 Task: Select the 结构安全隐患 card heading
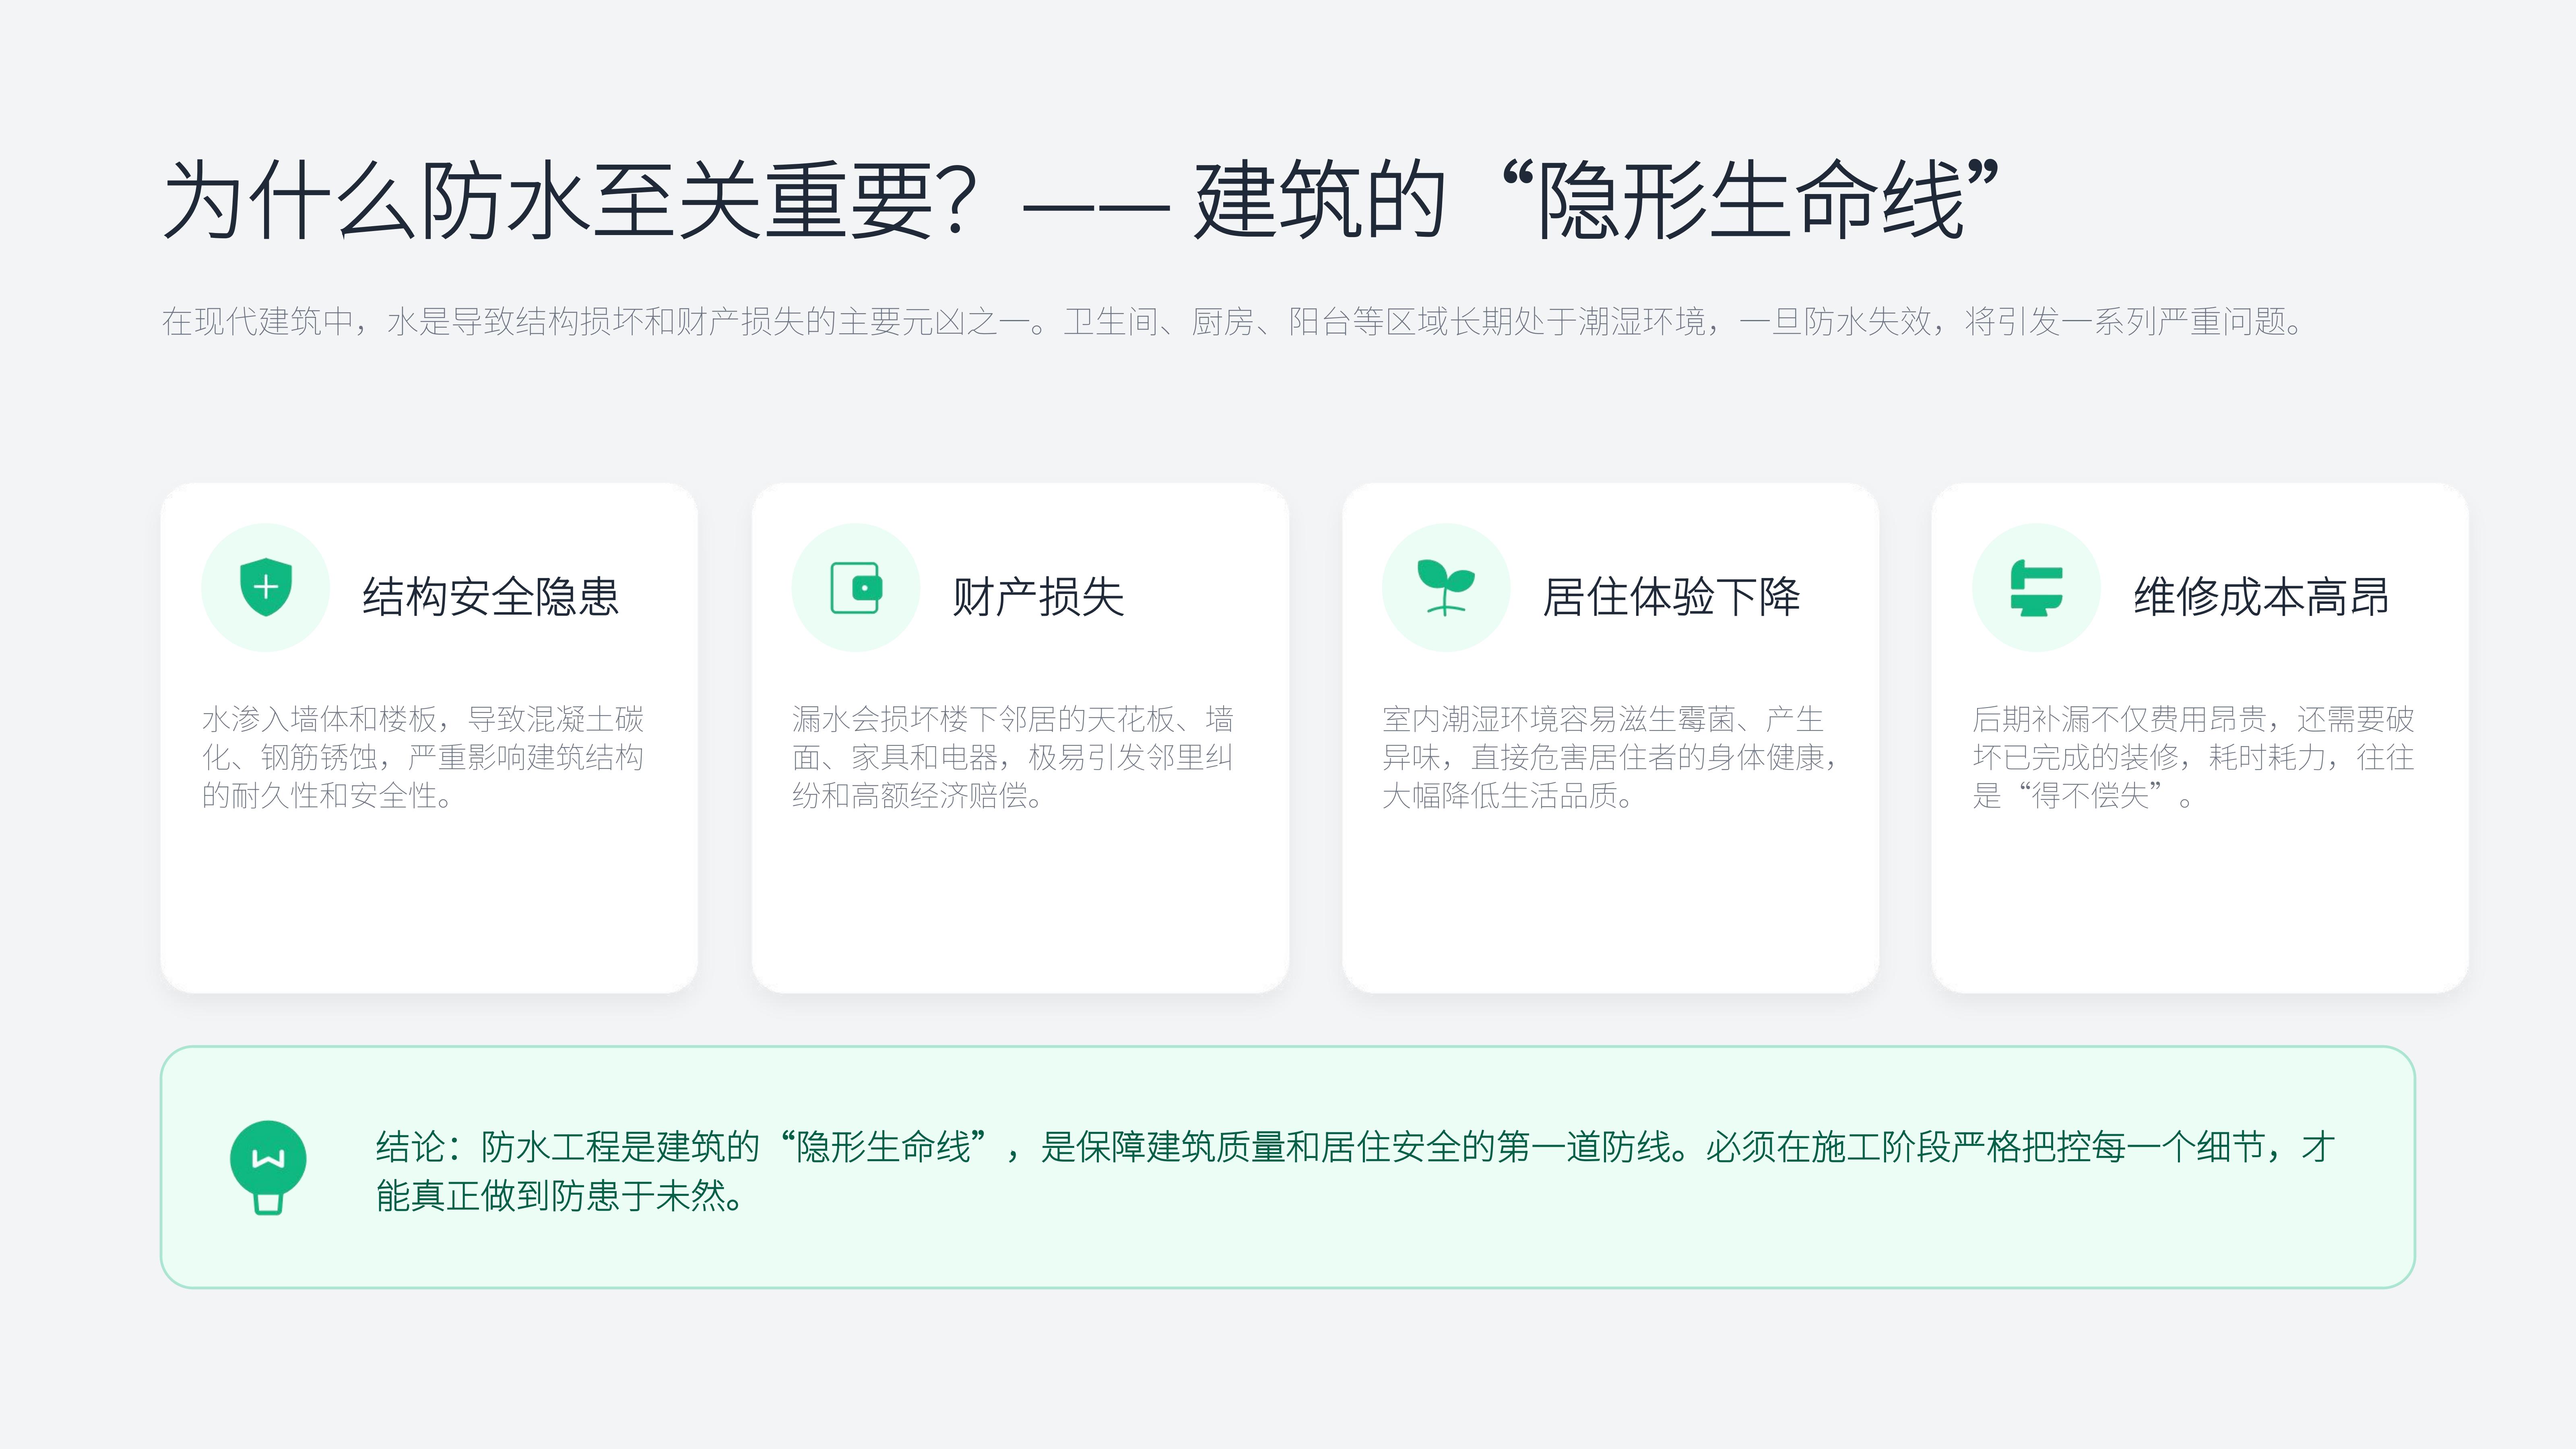pyautogui.click(x=491, y=597)
